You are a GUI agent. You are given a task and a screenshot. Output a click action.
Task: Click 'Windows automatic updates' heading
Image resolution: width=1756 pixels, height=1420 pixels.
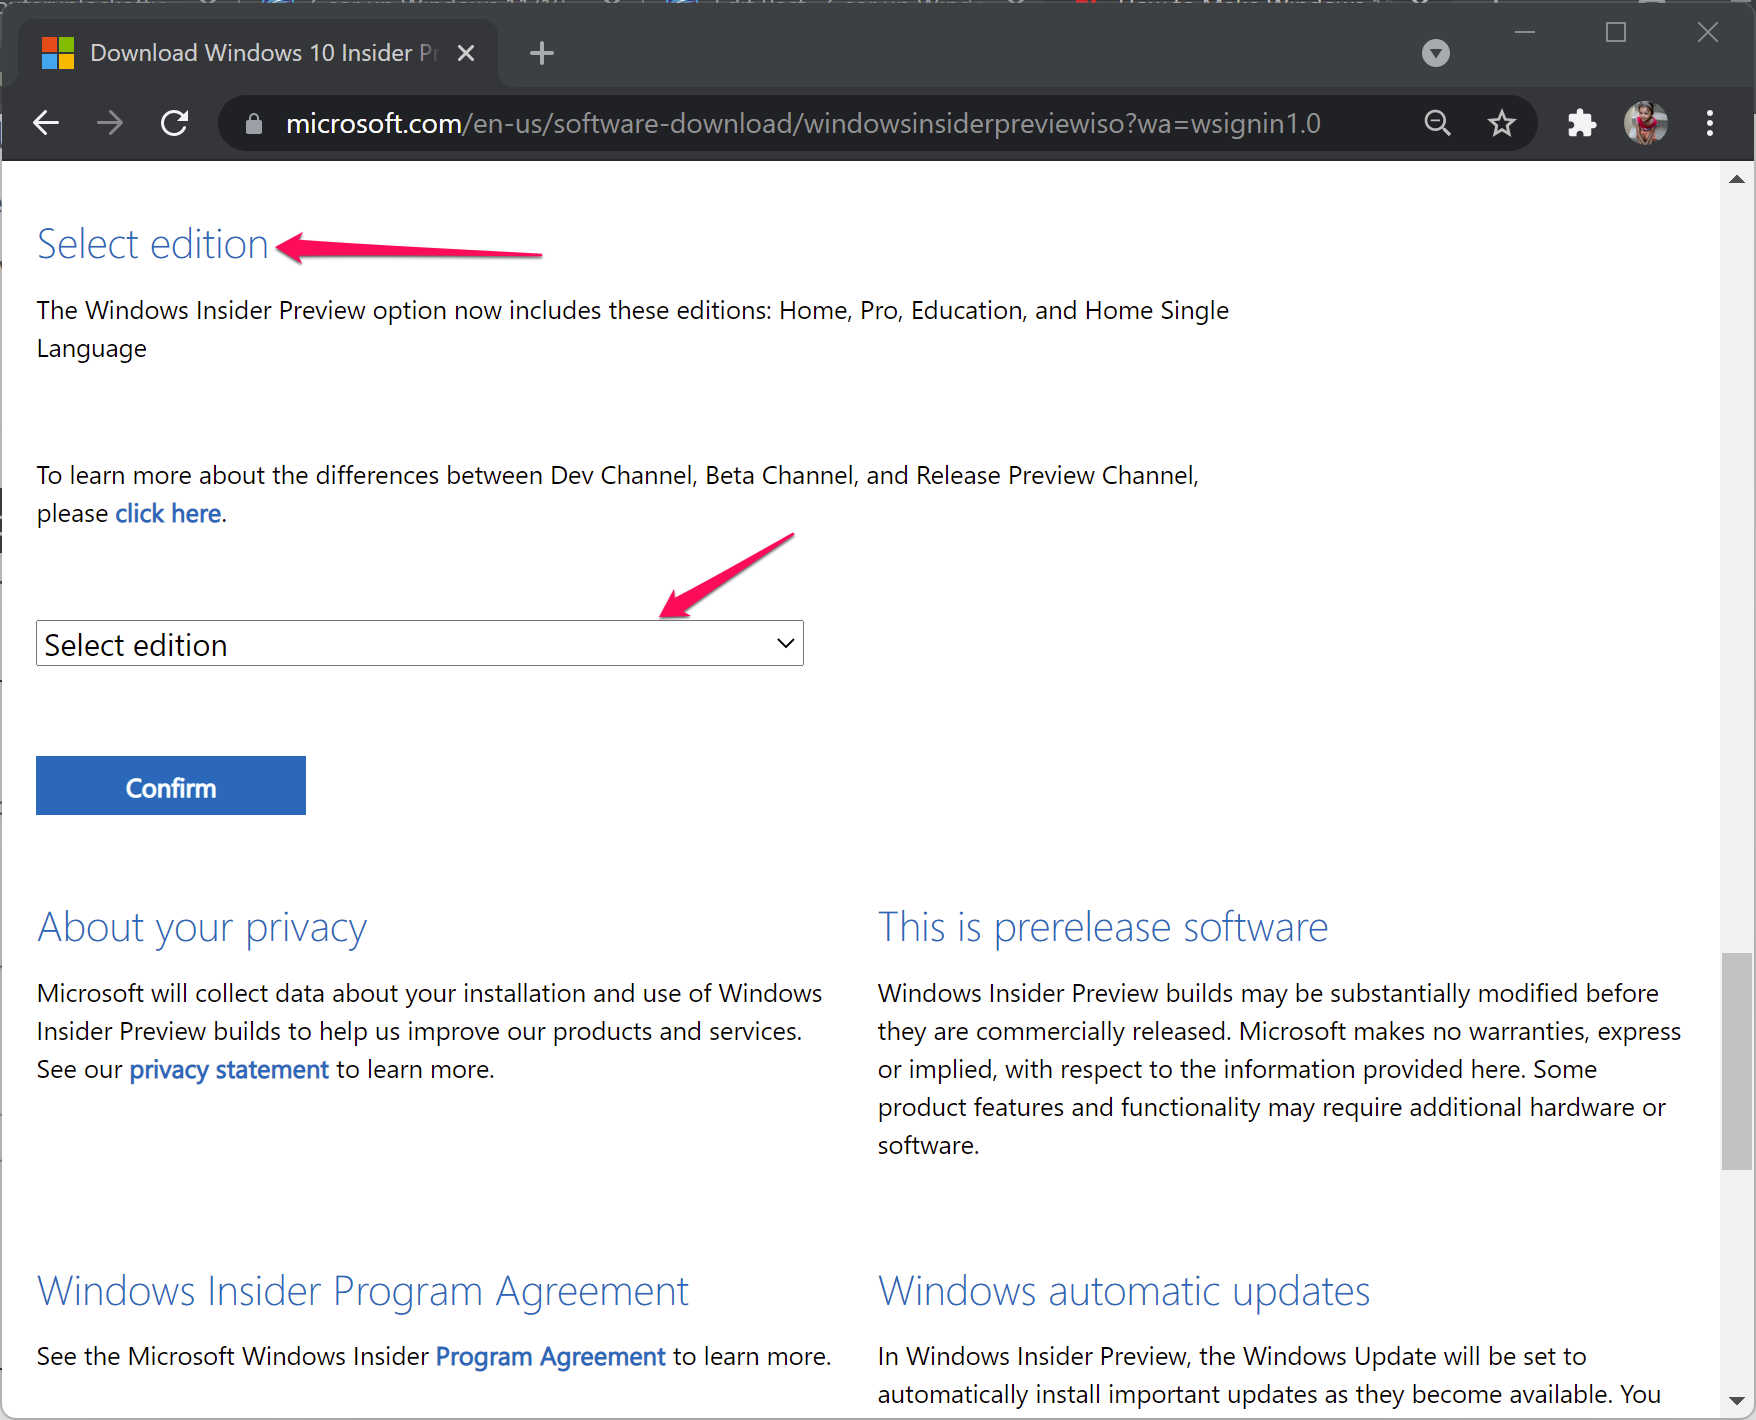coord(1124,1291)
